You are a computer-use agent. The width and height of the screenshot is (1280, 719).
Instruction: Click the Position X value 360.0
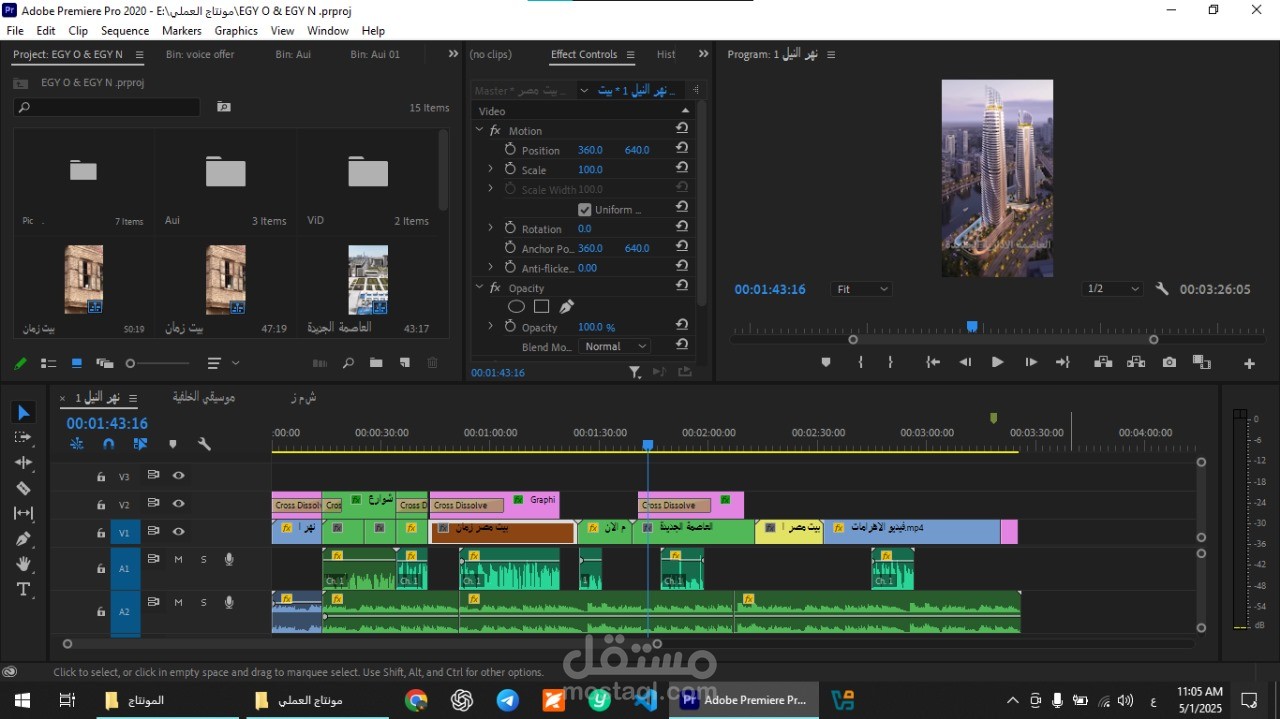coord(590,150)
